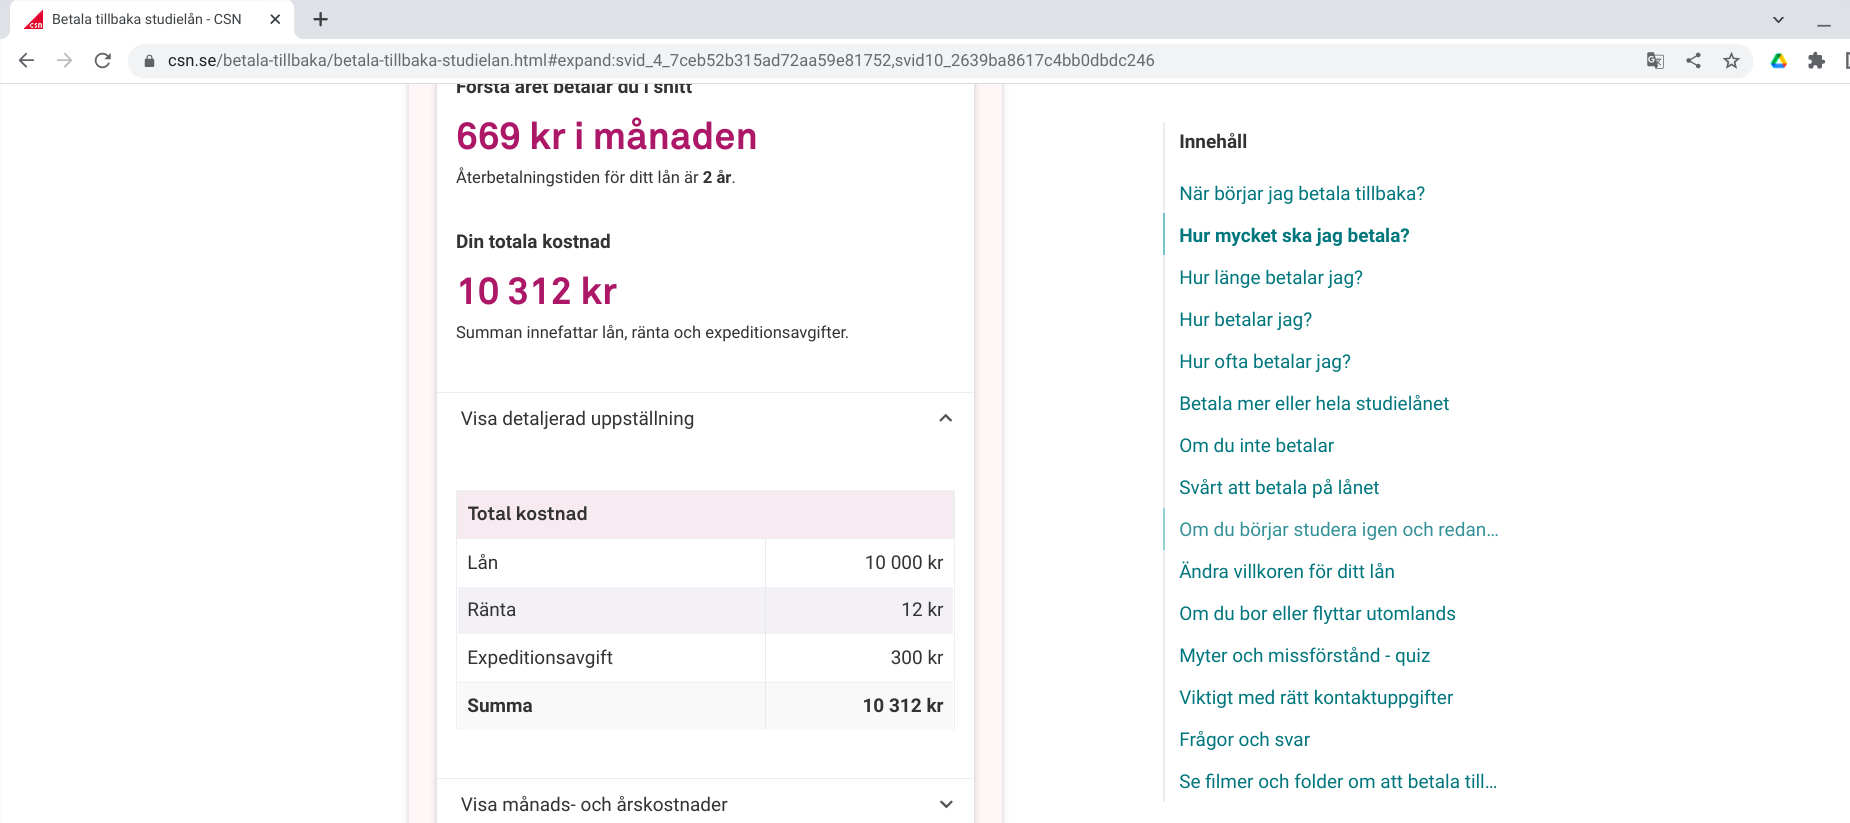The width and height of the screenshot is (1850, 823).
Task: Select Hur mycket ska jag betala? item
Action: [1293, 236]
